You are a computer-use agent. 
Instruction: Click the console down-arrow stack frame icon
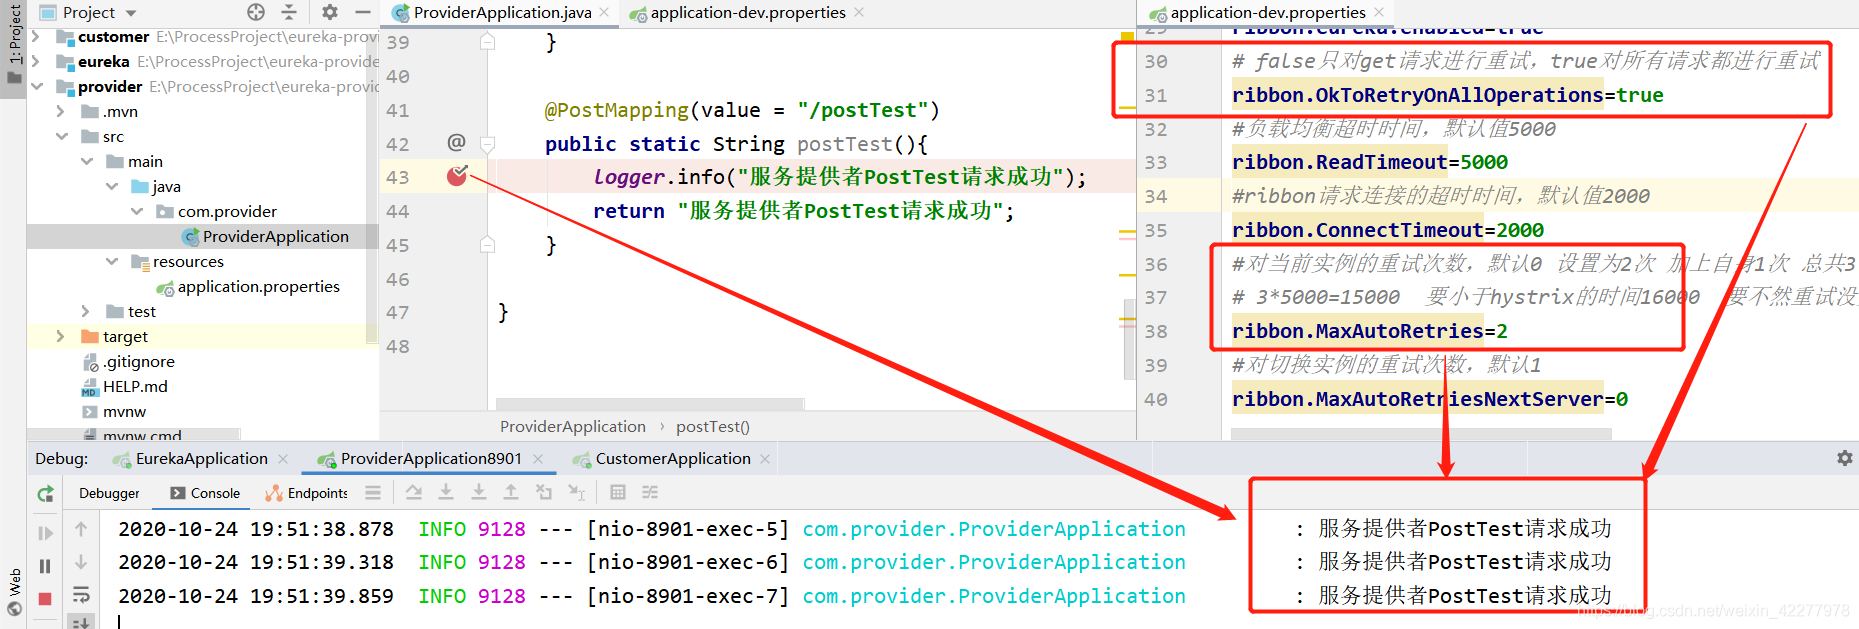click(x=81, y=562)
